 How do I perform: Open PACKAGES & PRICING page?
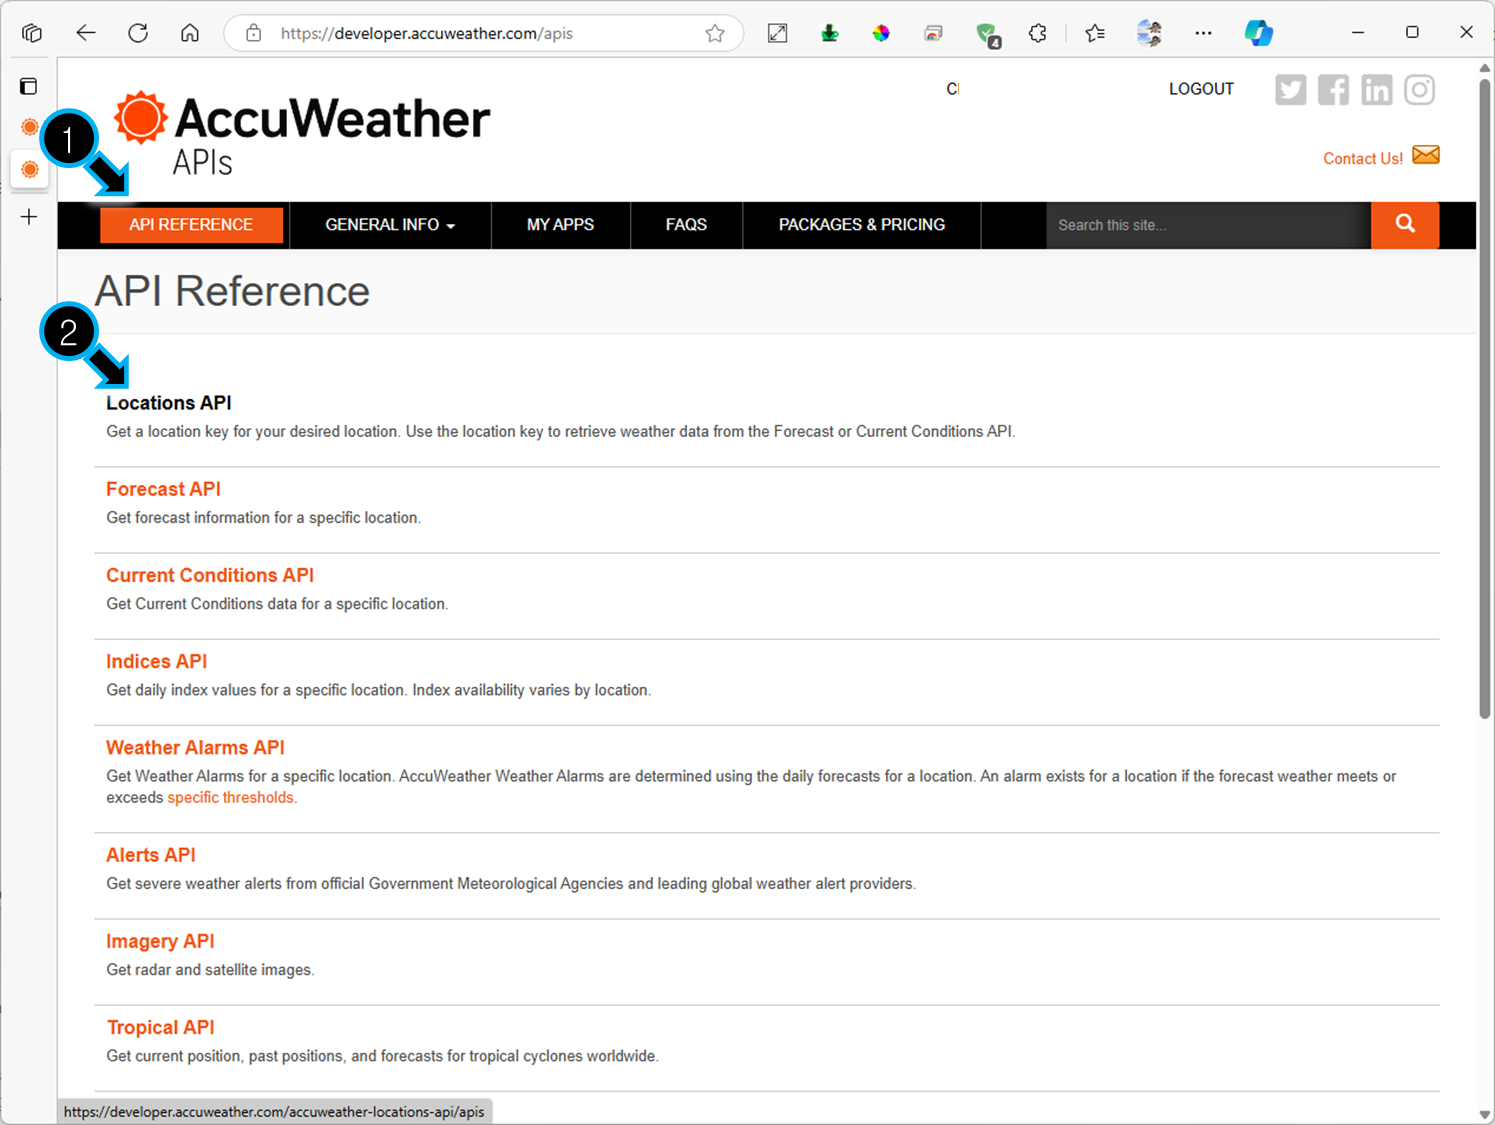(x=862, y=225)
